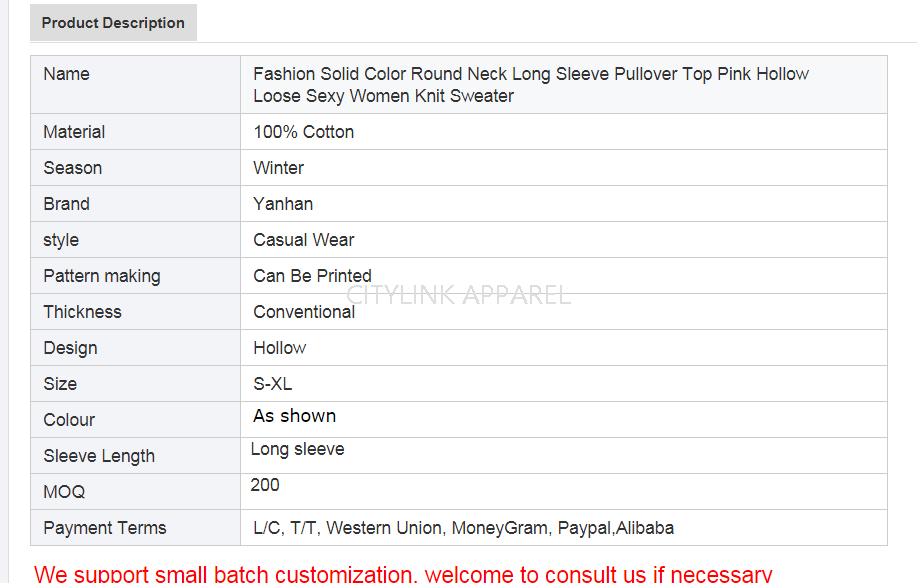Click the payment methods list with Paypal
917x583 pixels.
[x=463, y=528]
